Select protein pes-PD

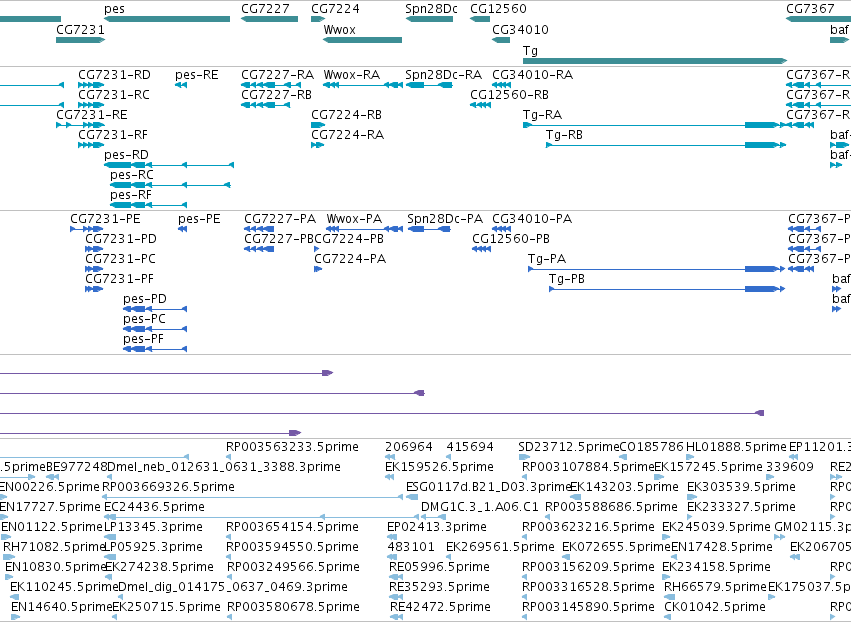(x=145, y=300)
